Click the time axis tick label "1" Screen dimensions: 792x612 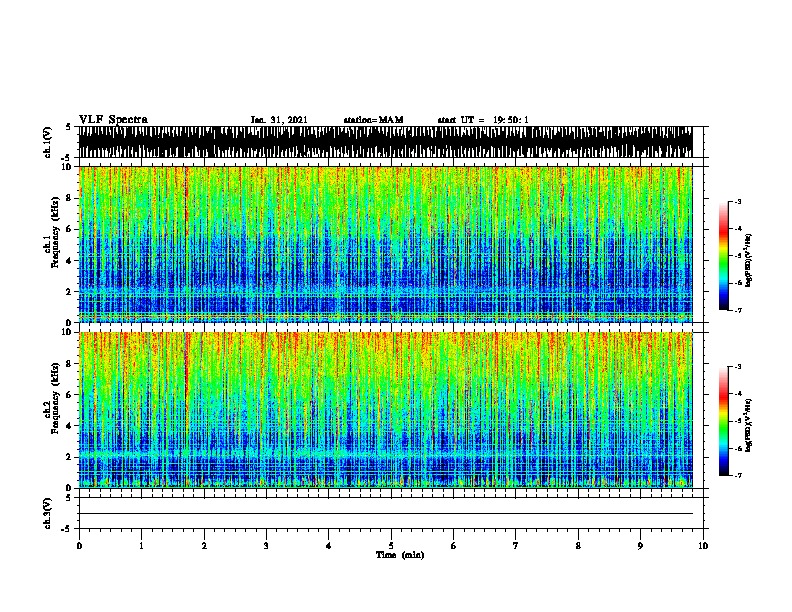(141, 546)
